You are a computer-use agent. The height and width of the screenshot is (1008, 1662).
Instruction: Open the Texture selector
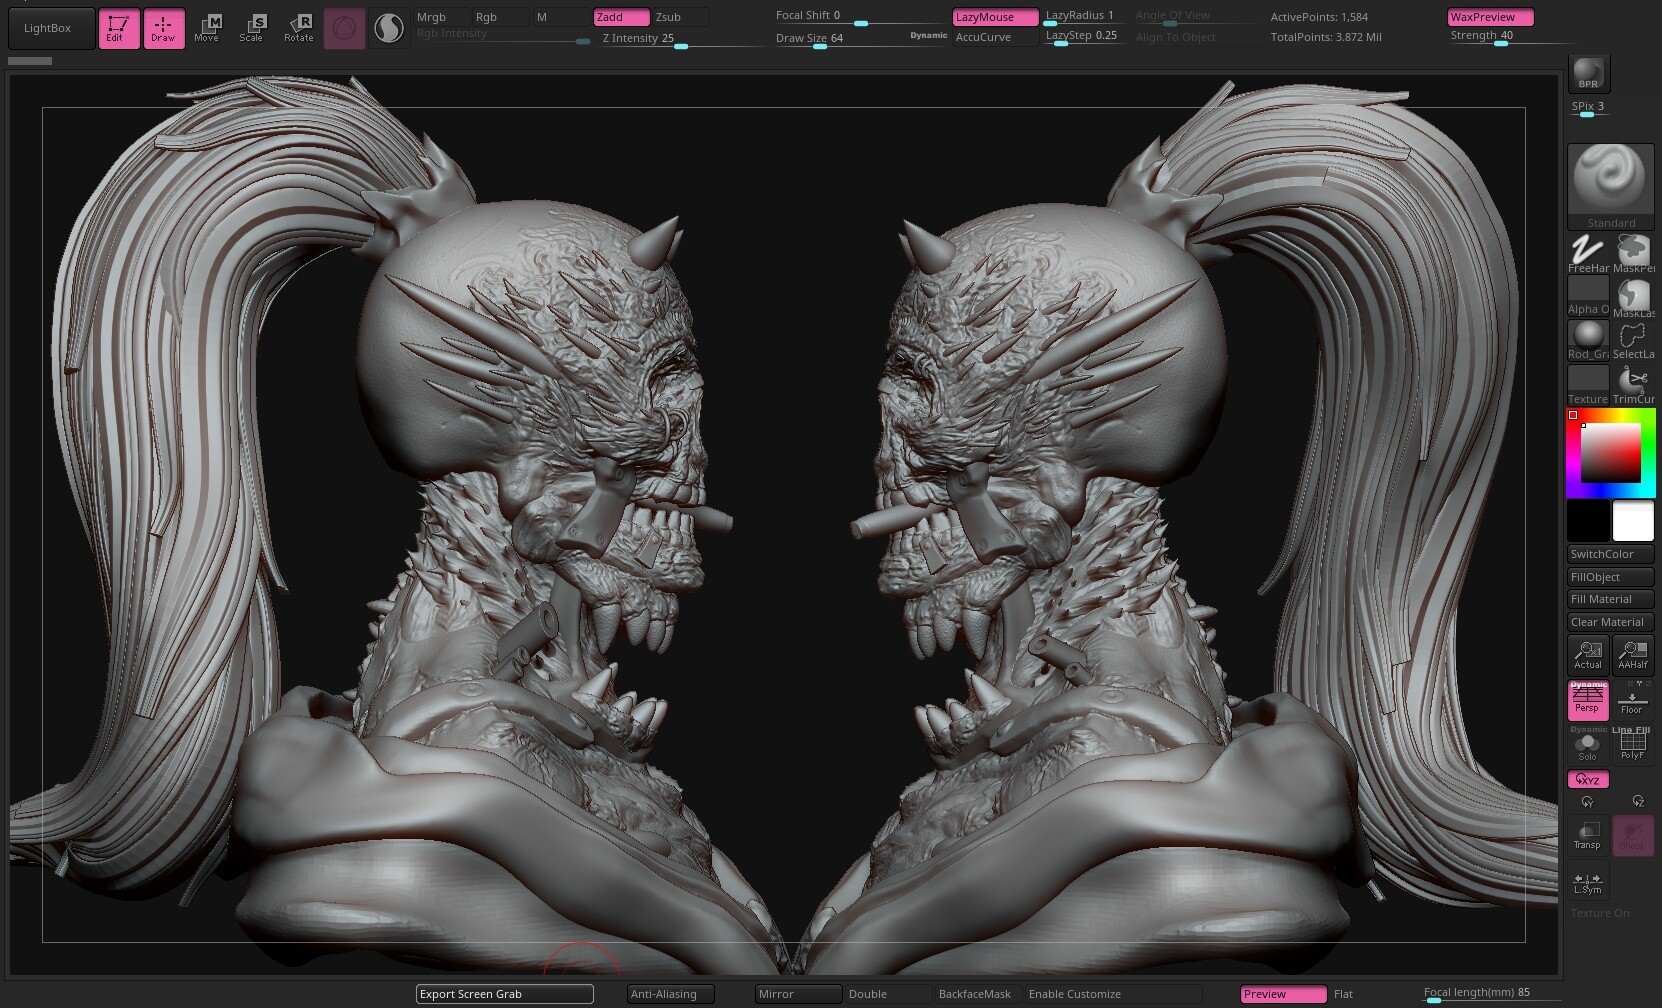tap(1588, 385)
